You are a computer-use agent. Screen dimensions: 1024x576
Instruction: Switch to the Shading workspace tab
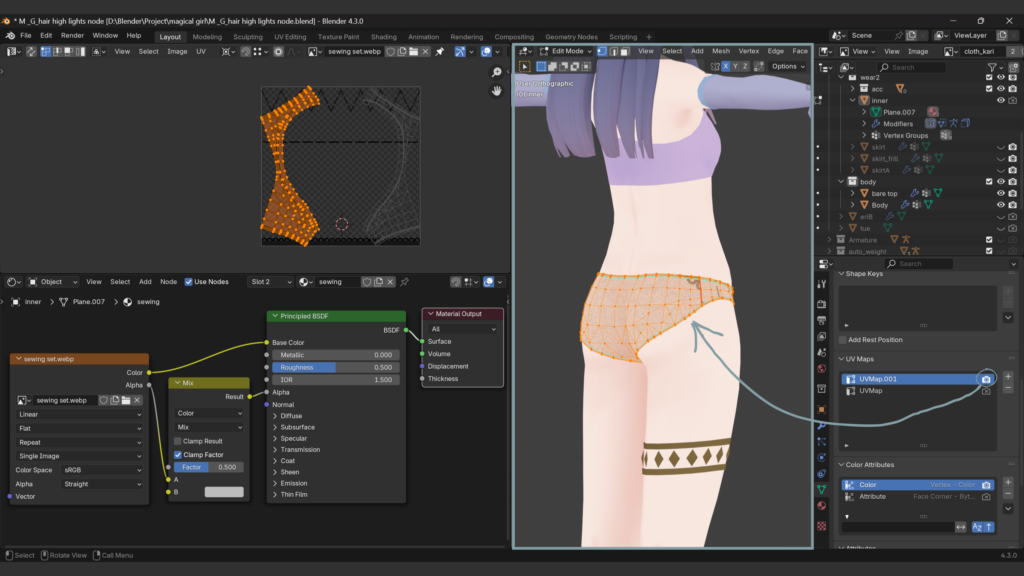[x=383, y=37]
